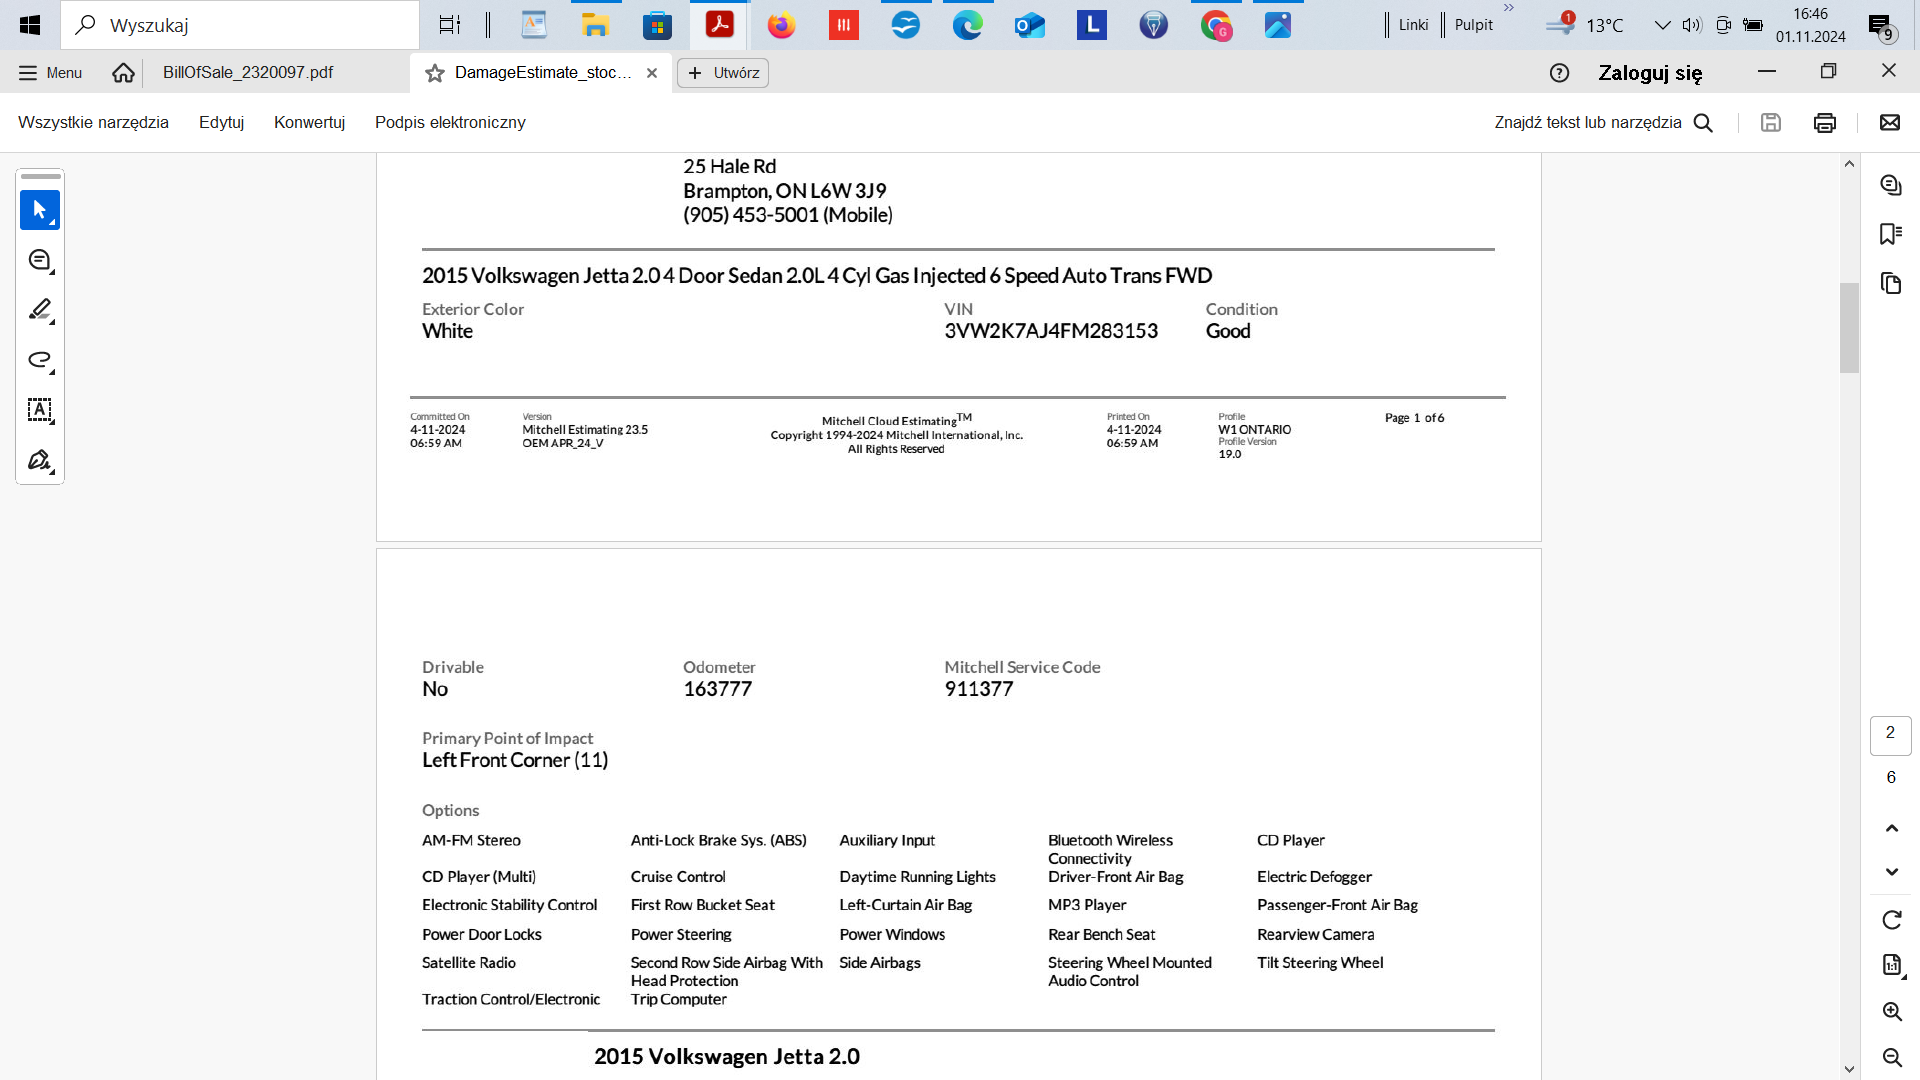The width and height of the screenshot is (1920, 1080).
Task: Close the DamageEstimate tab
Action: (652, 73)
